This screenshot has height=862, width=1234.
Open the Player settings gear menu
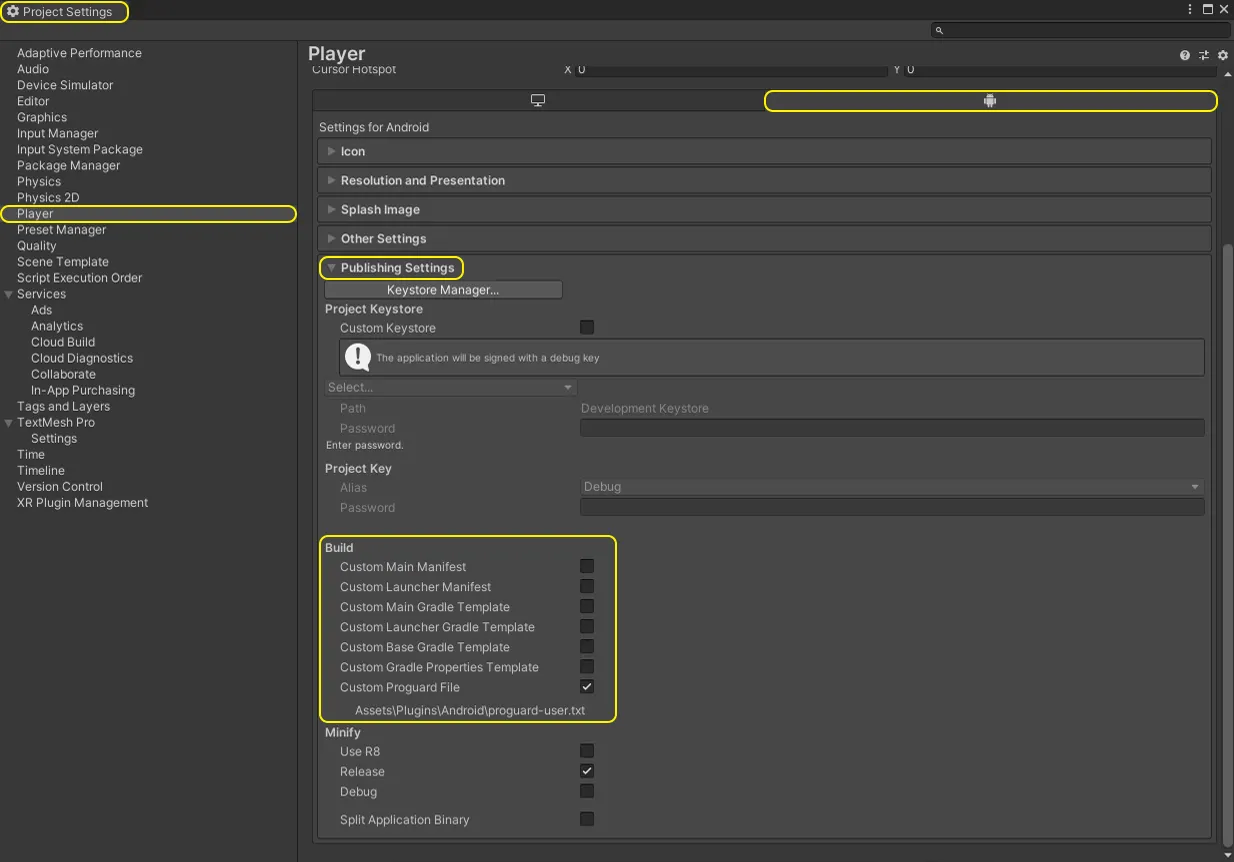coord(1222,56)
